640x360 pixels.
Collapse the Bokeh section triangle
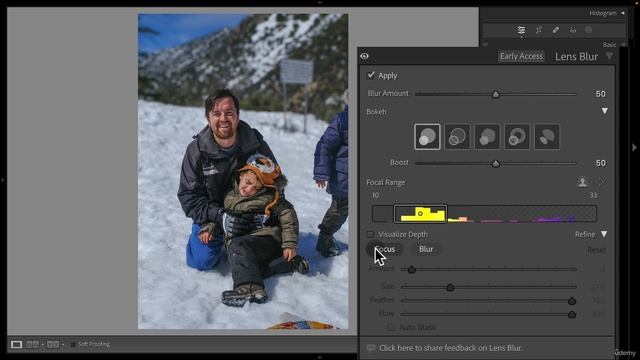604,111
